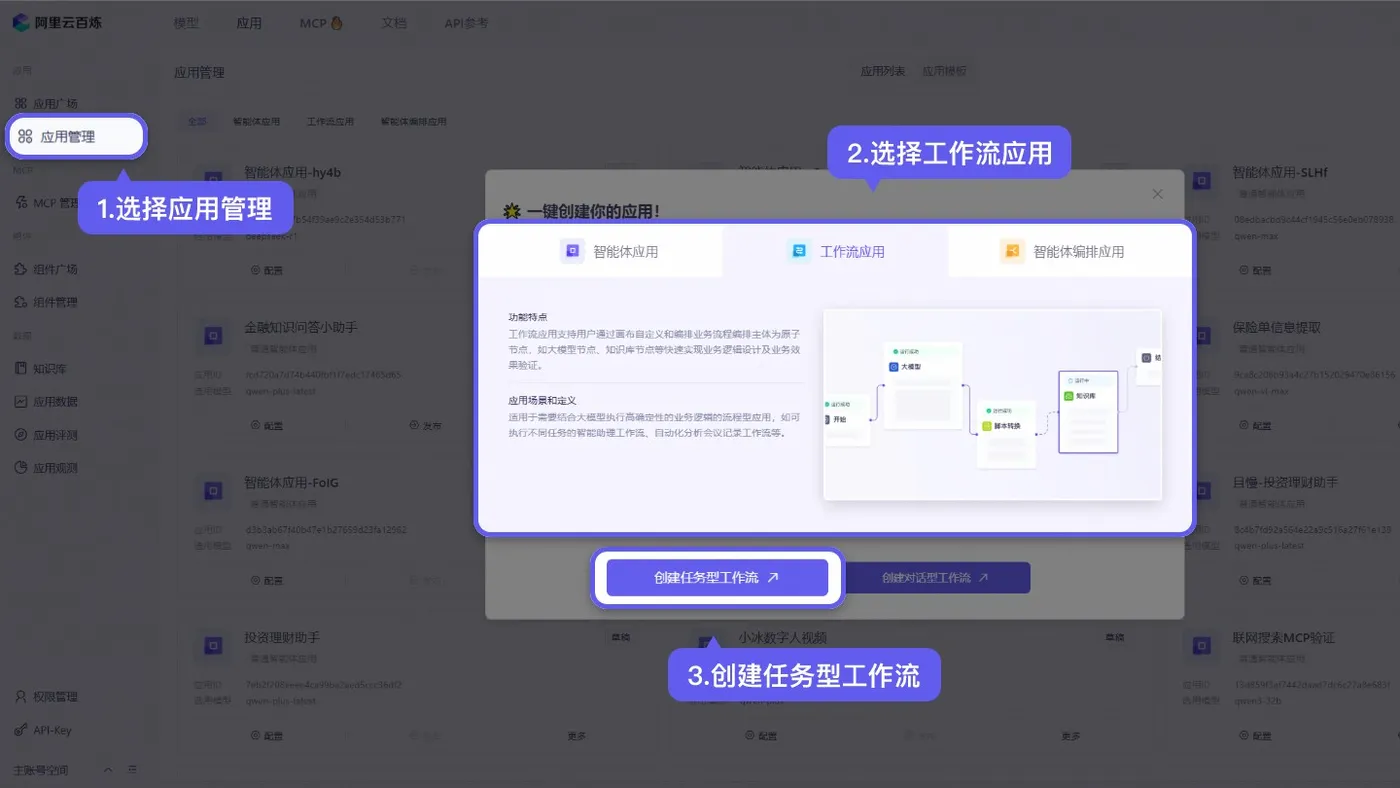The image size is (1400, 788).
Task: Open 组件管理 in the sidebar
Action: 48,302
